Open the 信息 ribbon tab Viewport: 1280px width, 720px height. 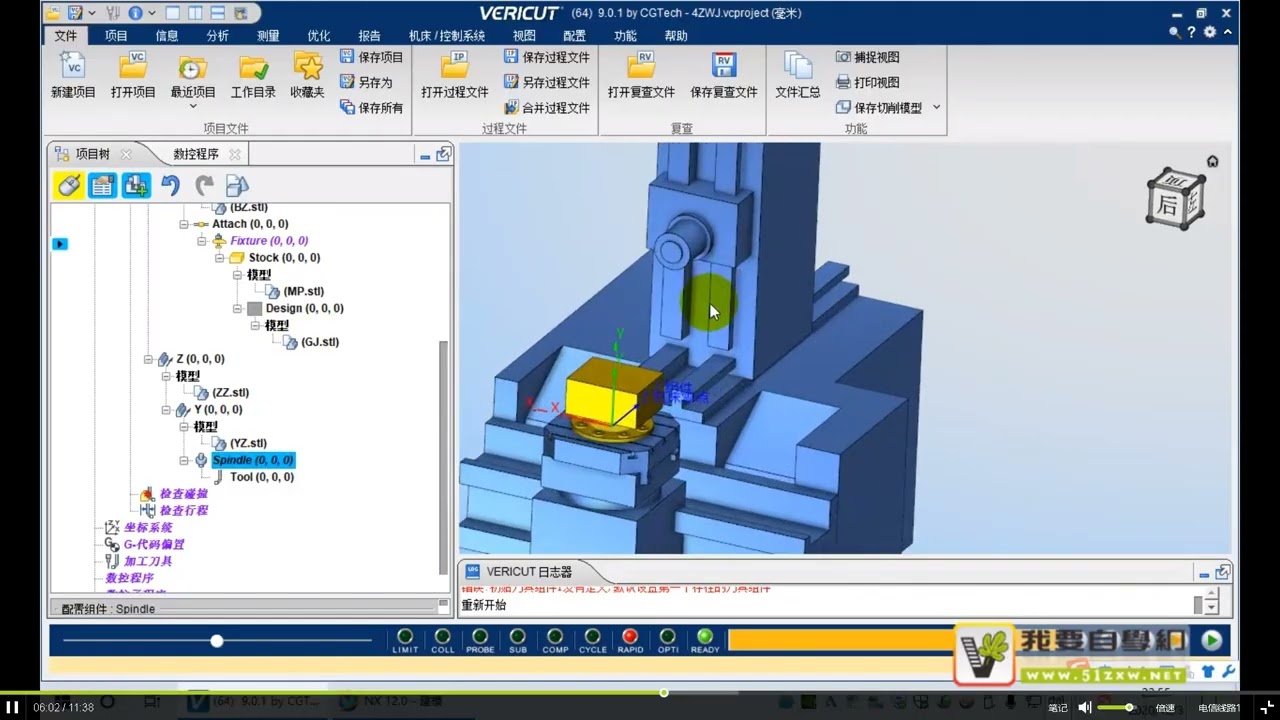pyautogui.click(x=167, y=35)
